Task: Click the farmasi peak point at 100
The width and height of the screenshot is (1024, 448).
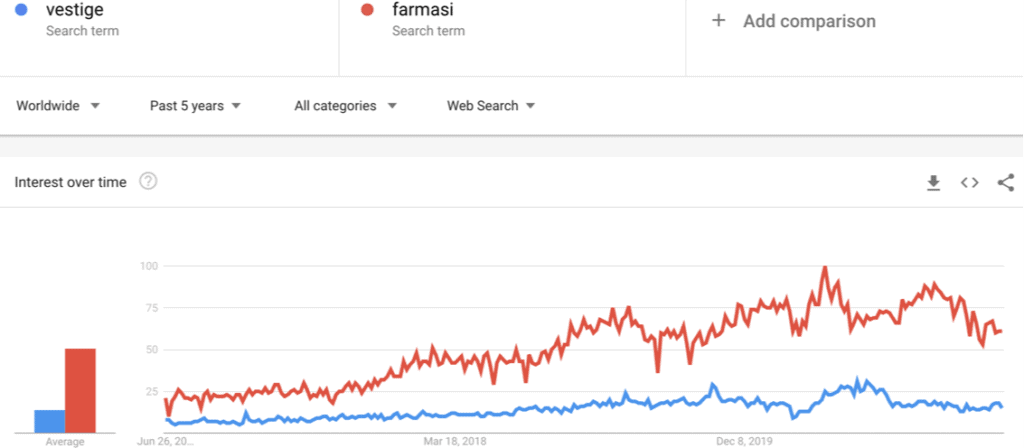Action: [825, 267]
